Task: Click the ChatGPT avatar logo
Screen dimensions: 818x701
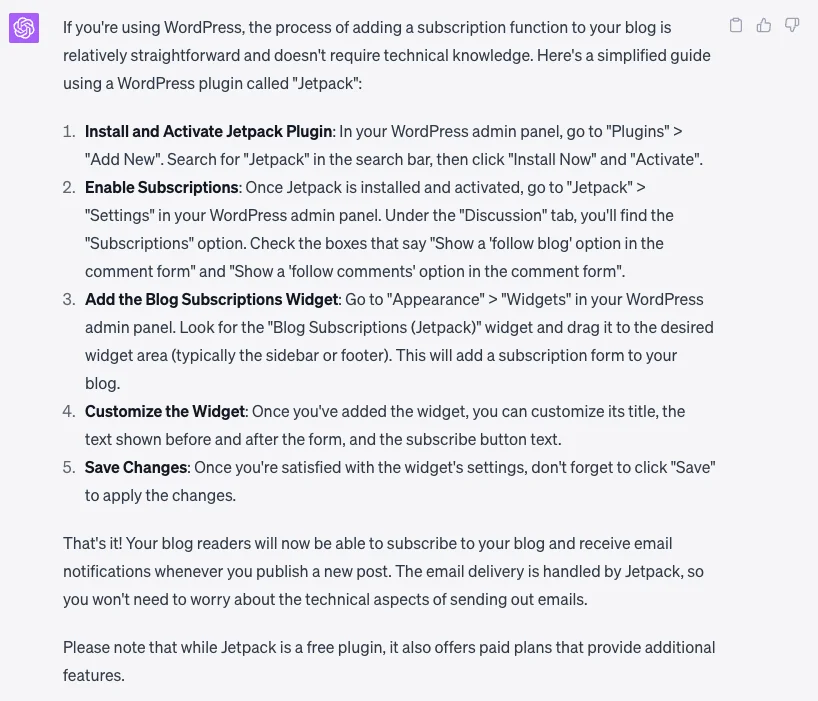Action: pos(24,28)
